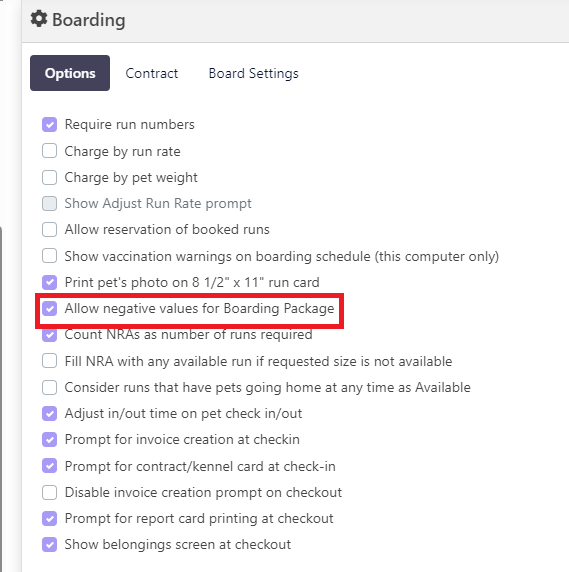Uncheck Adjust in/out time on pet check in/out
The image size is (569, 572).
[x=50, y=414]
